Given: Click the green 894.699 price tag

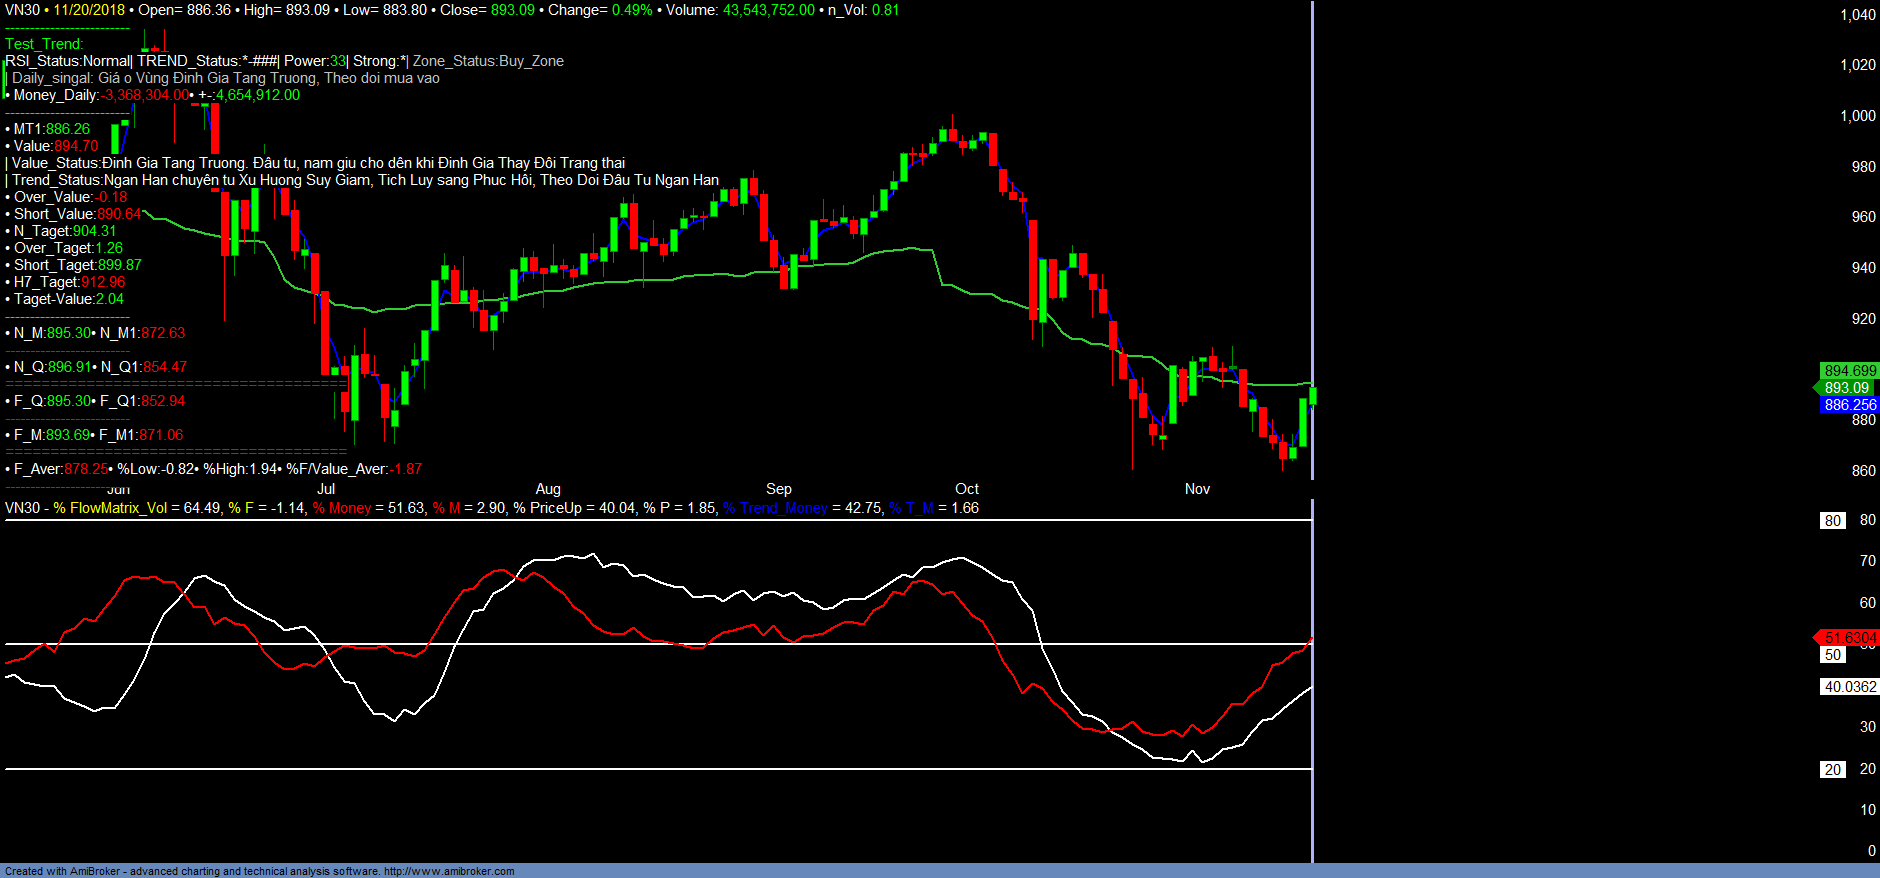Looking at the screenshot, I should click(1849, 371).
